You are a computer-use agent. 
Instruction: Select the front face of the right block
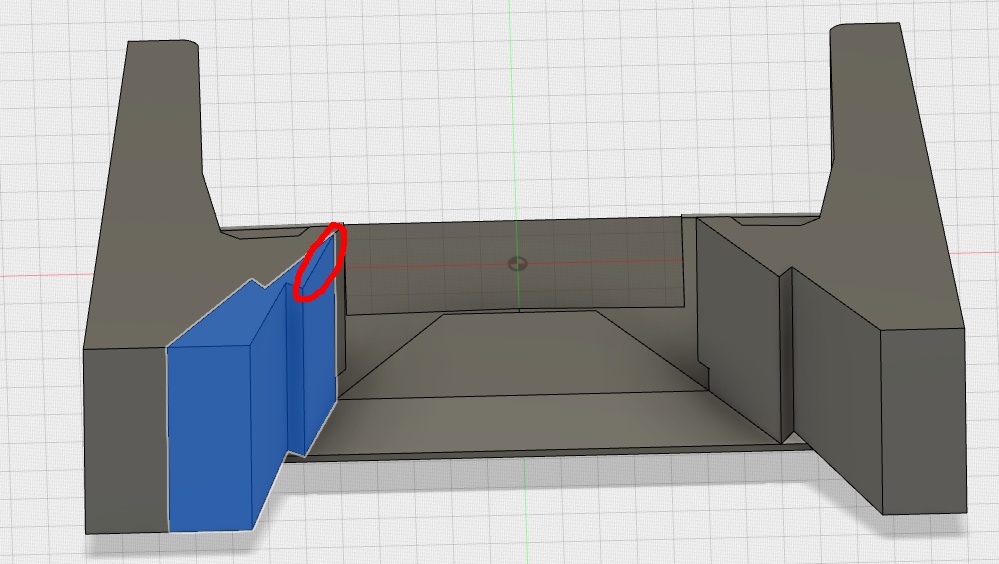coord(924,421)
